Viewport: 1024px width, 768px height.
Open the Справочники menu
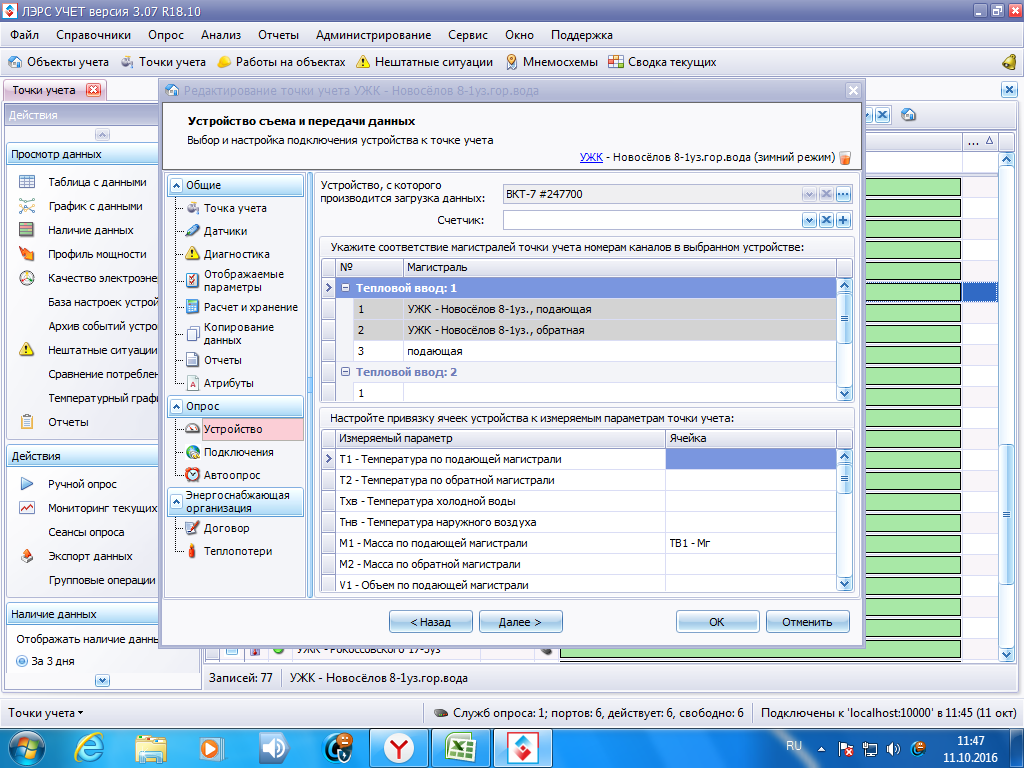click(x=93, y=35)
